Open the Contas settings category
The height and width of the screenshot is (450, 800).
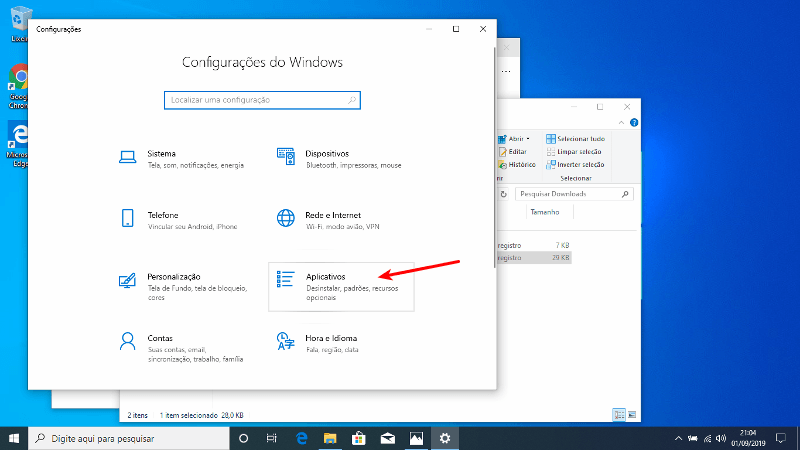pos(184,348)
